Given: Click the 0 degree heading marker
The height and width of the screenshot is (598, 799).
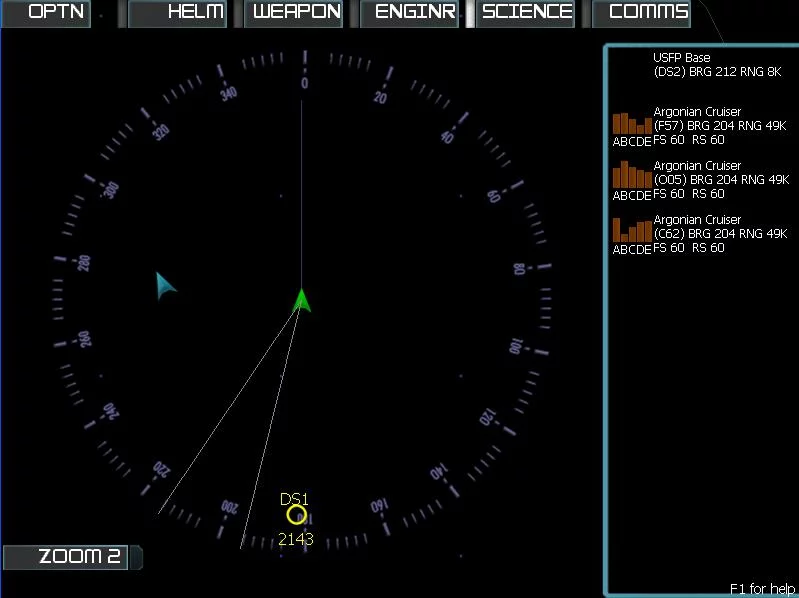Looking at the screenshot, I should tap(304, 83).
